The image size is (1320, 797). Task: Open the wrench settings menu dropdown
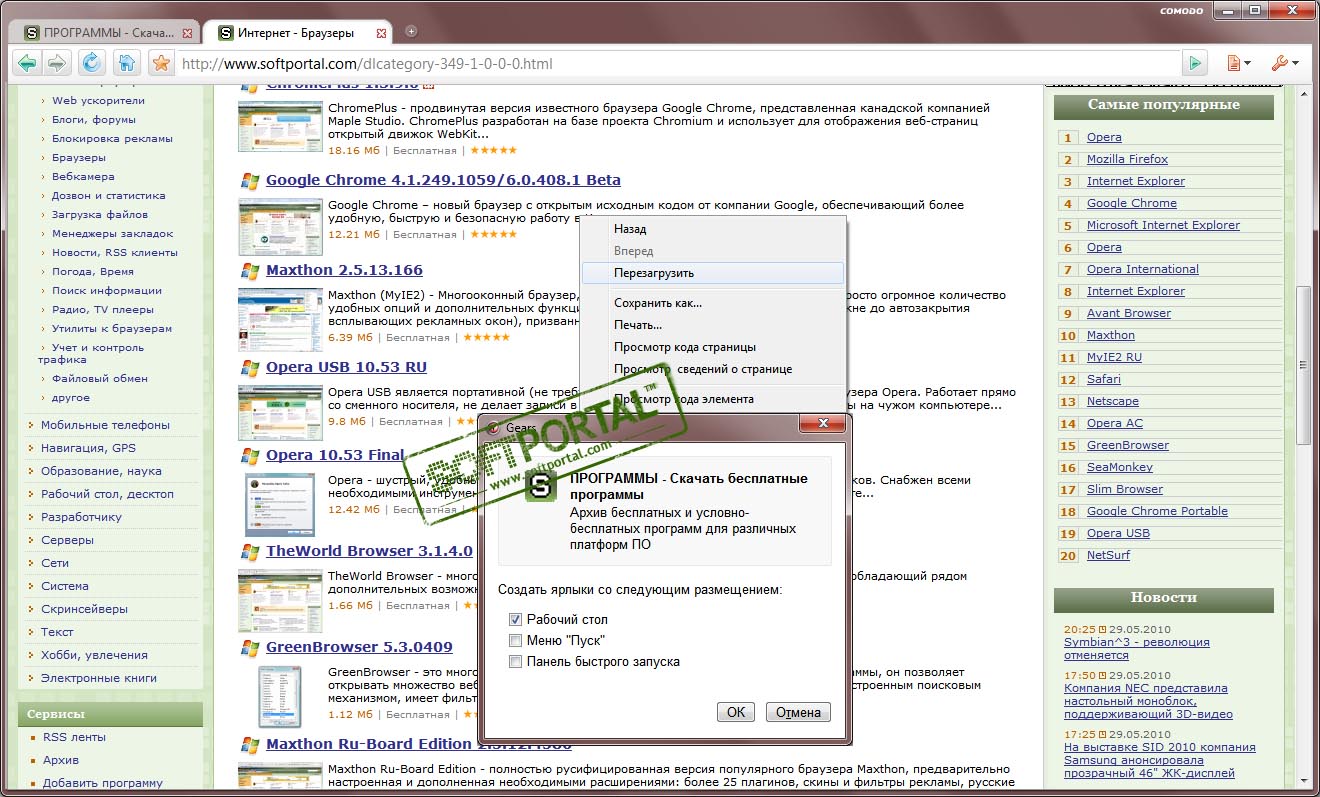pos(1284,63)
